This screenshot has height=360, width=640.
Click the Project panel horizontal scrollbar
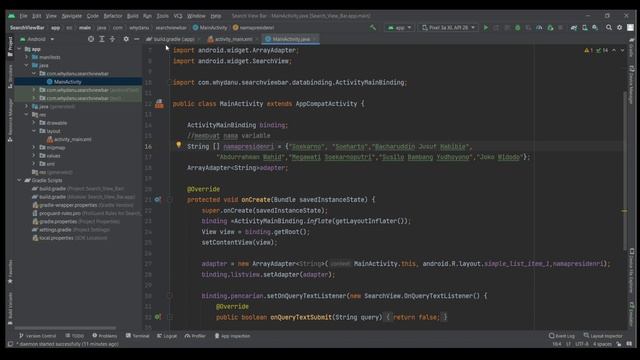[65, 327]
